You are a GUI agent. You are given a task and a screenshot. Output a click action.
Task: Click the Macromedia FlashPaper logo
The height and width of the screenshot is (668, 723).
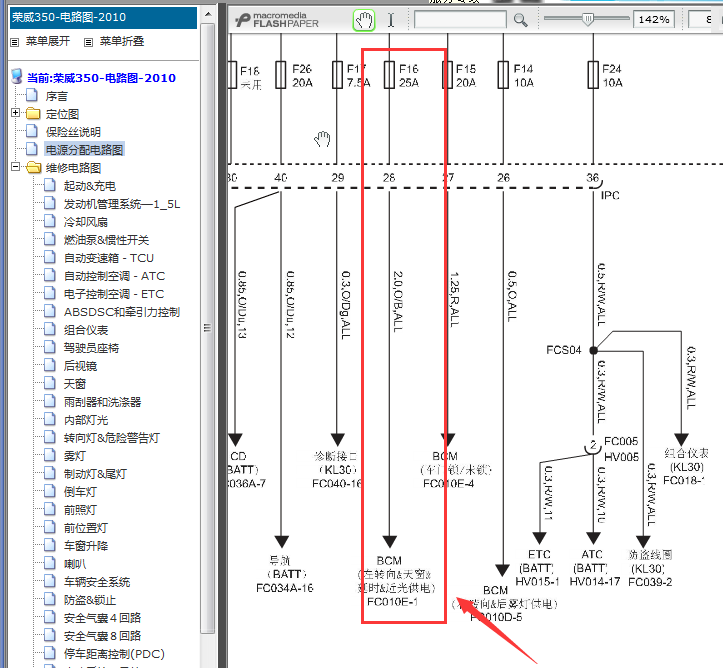(x=277, y=20)
